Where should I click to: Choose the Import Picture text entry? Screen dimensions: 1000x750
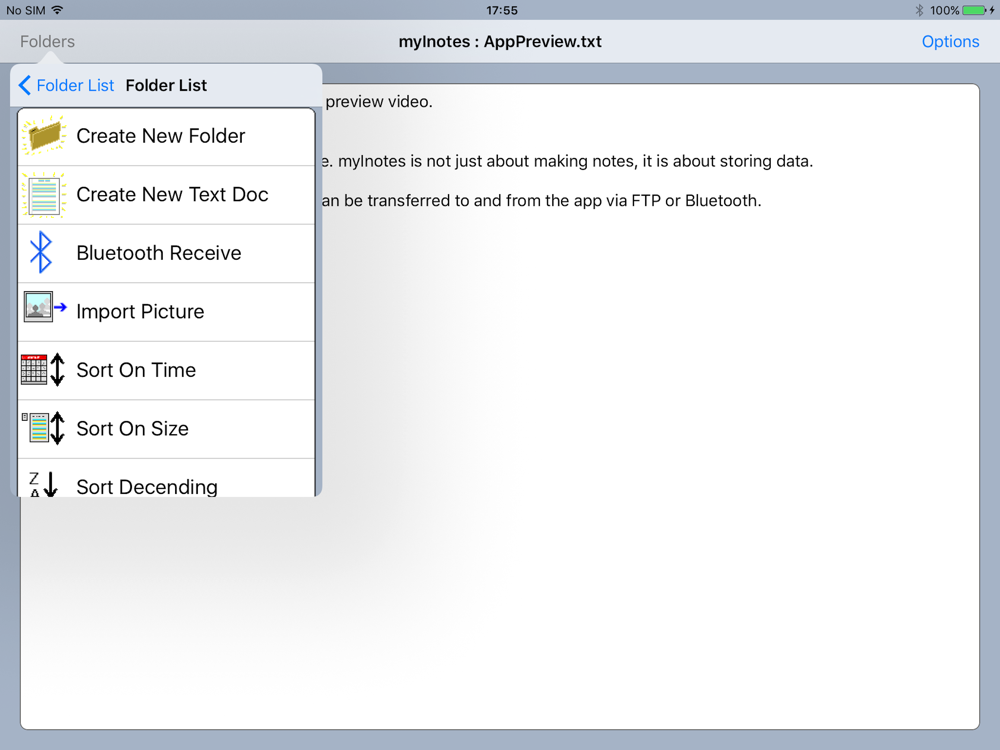pyautogui.click(x=140, y=312)
